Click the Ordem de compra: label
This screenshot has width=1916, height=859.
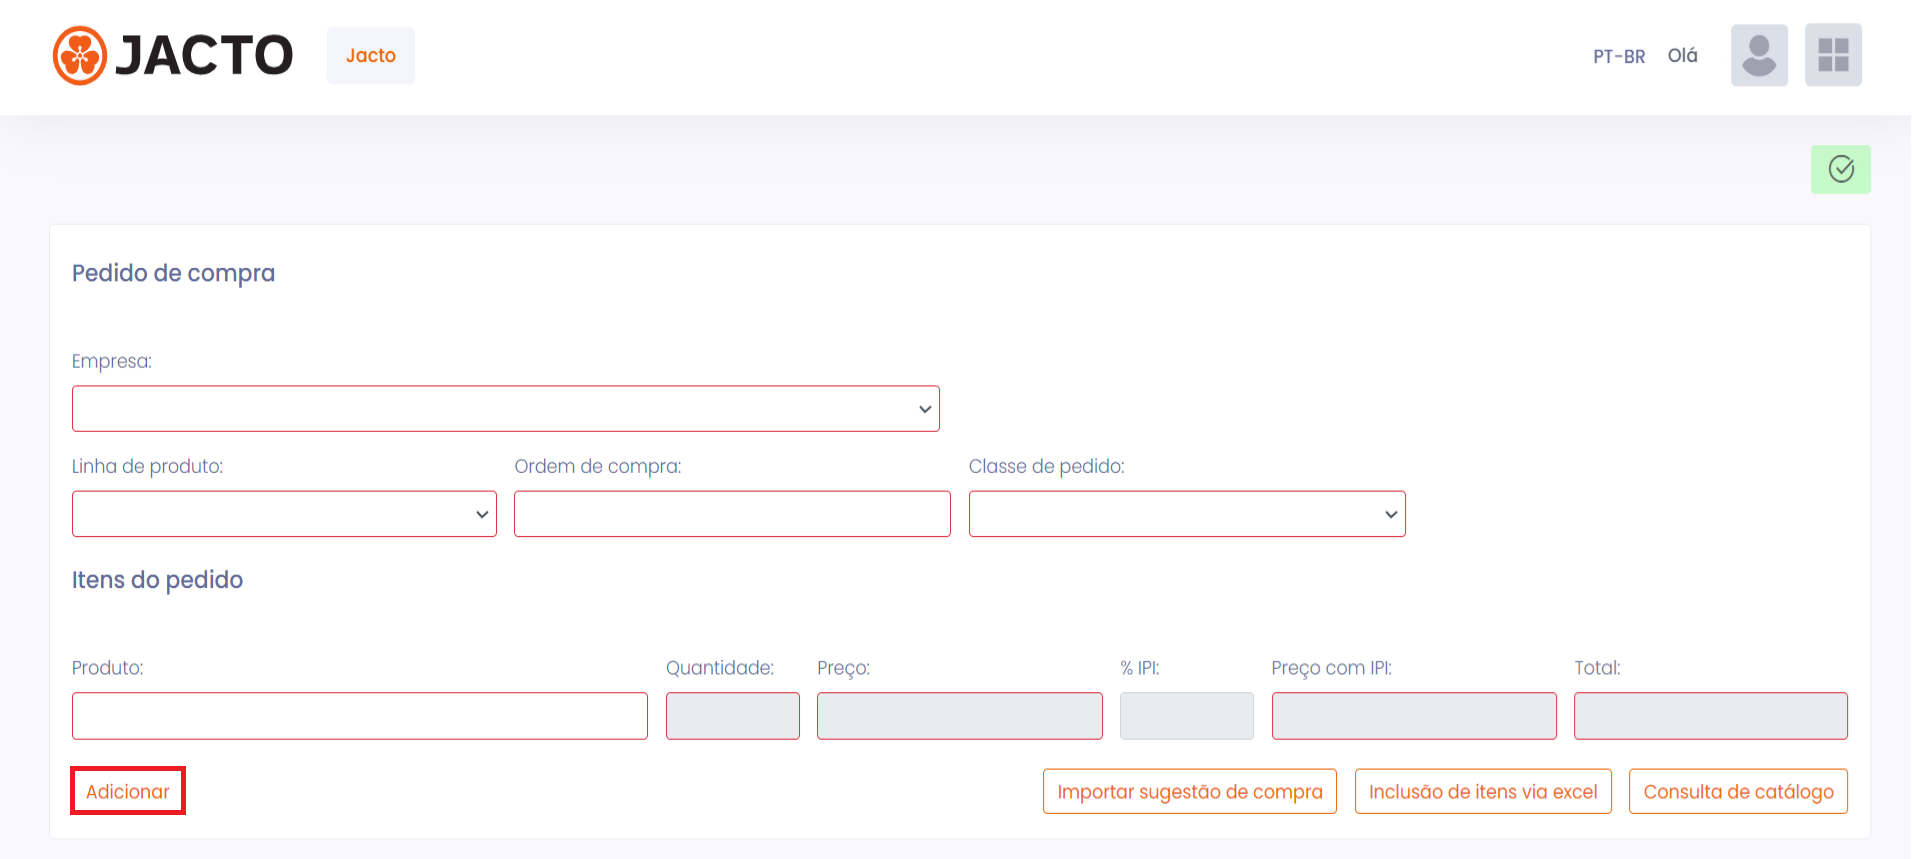pos(598,466)
